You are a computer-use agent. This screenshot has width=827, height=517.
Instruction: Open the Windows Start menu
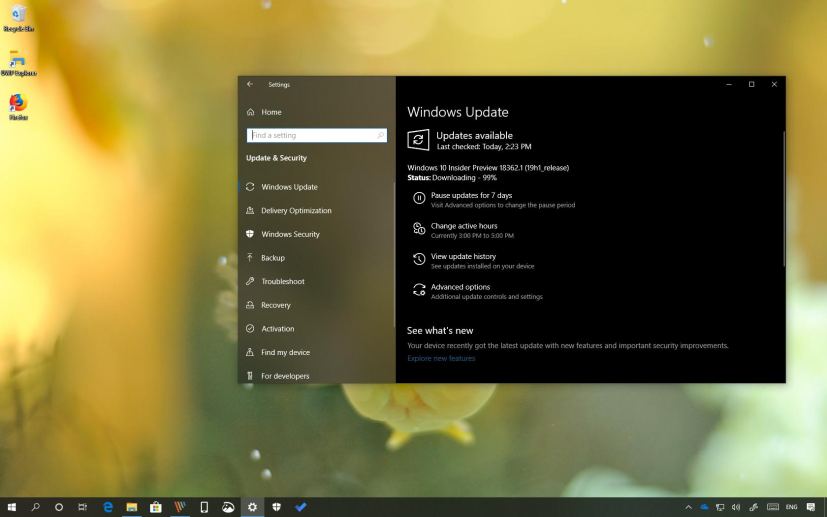11,507
